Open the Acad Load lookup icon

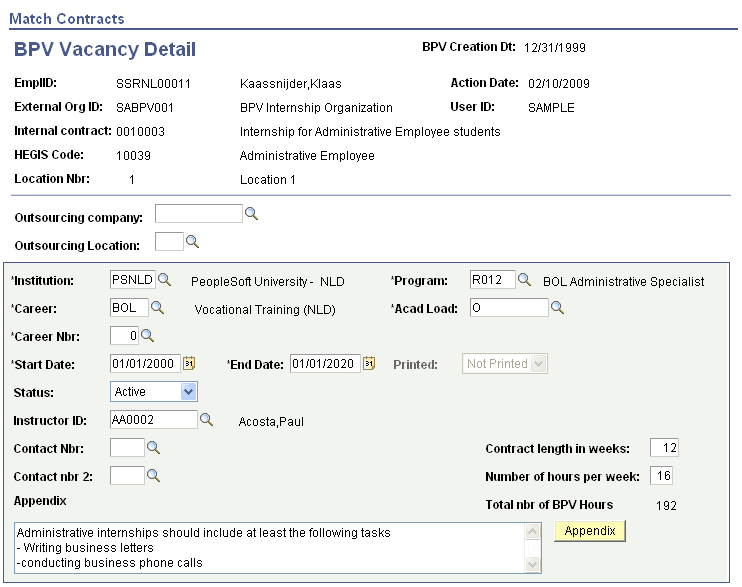(x=557, y=308)
